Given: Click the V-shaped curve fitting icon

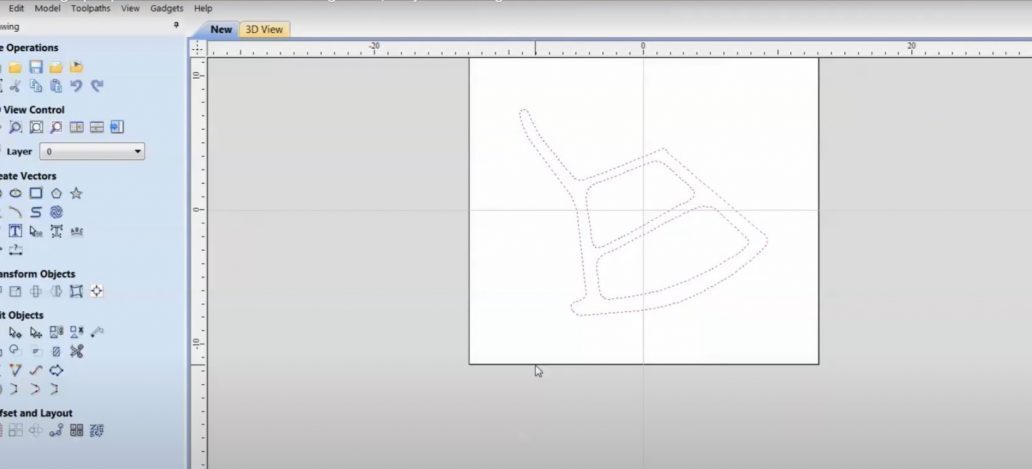Looking at the screenshot, I should 15,370.
